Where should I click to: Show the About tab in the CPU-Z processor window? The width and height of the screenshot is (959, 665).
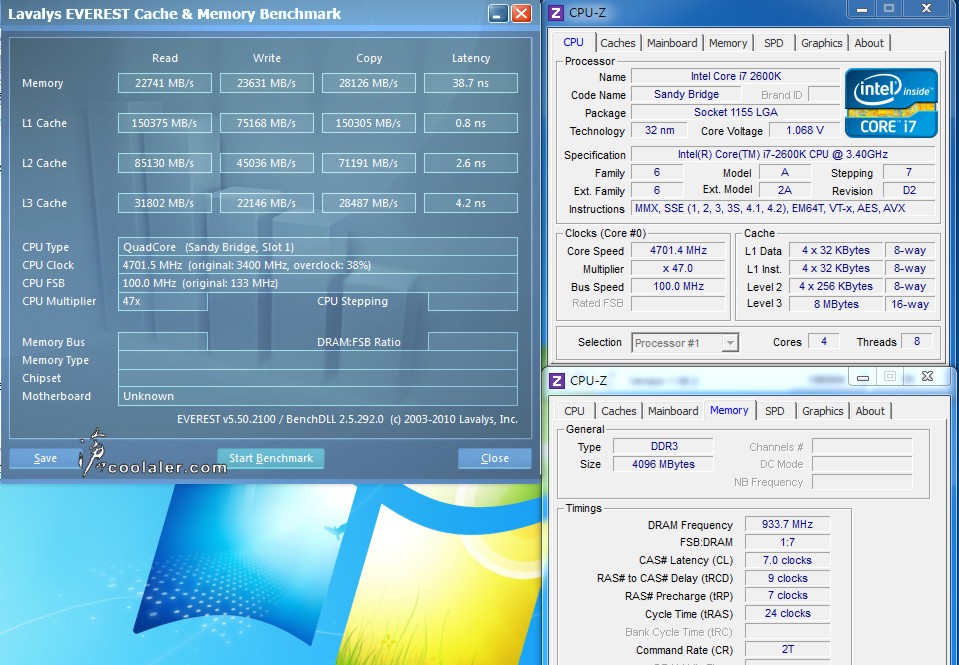tap(869, 43)
